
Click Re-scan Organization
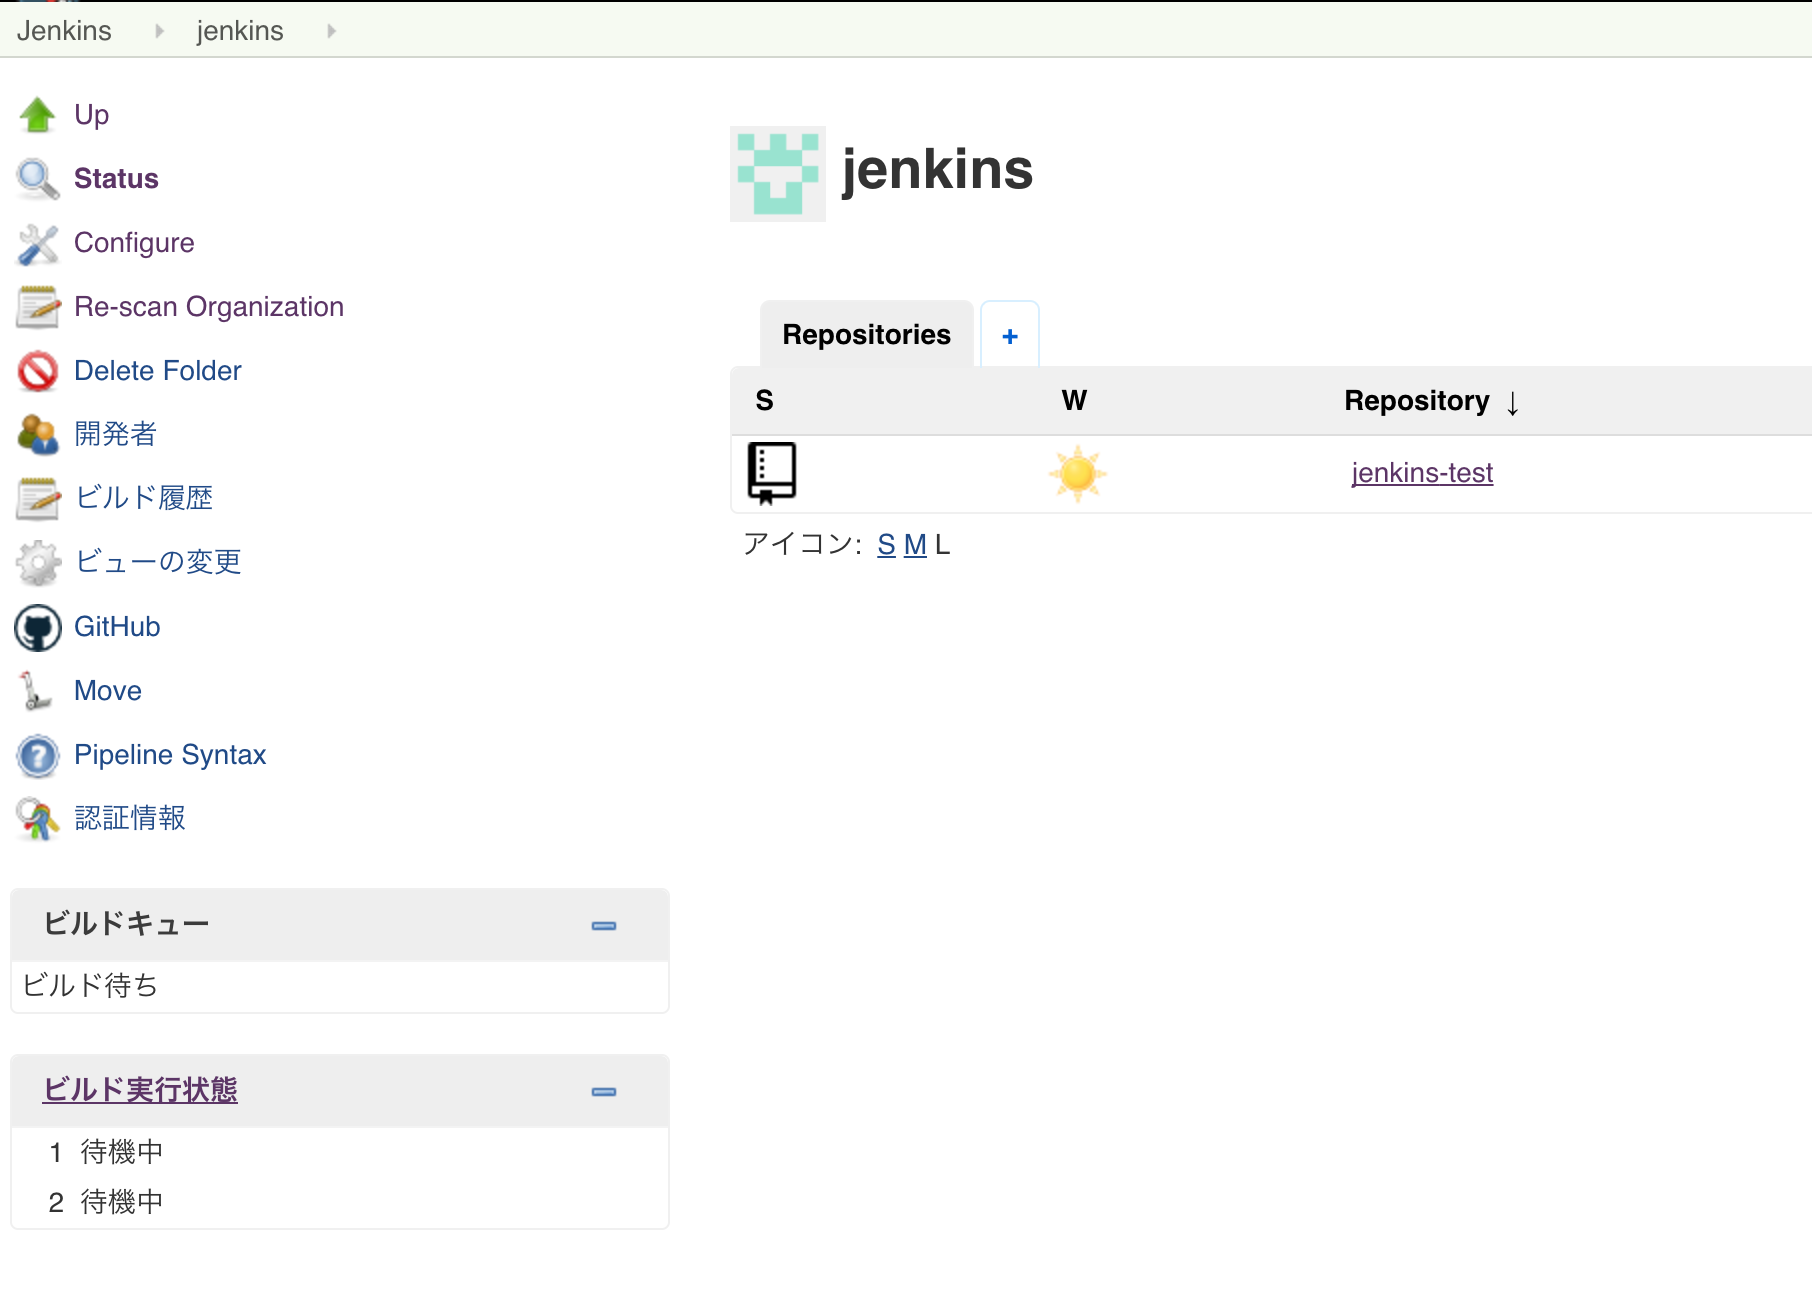(208, 306)
